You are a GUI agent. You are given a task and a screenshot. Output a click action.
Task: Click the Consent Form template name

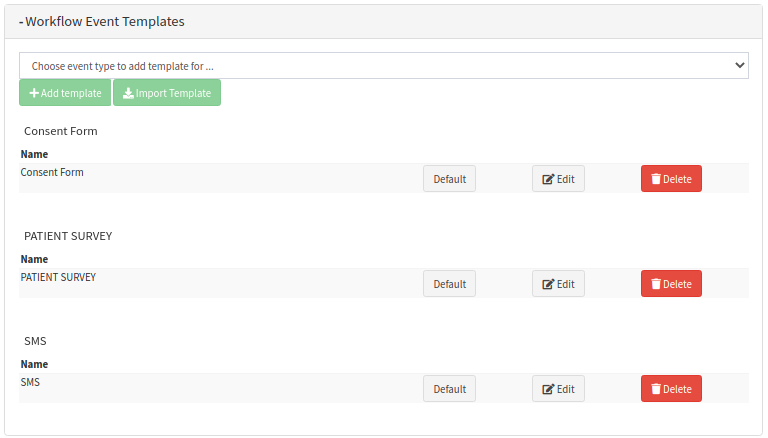click(52, 172)
